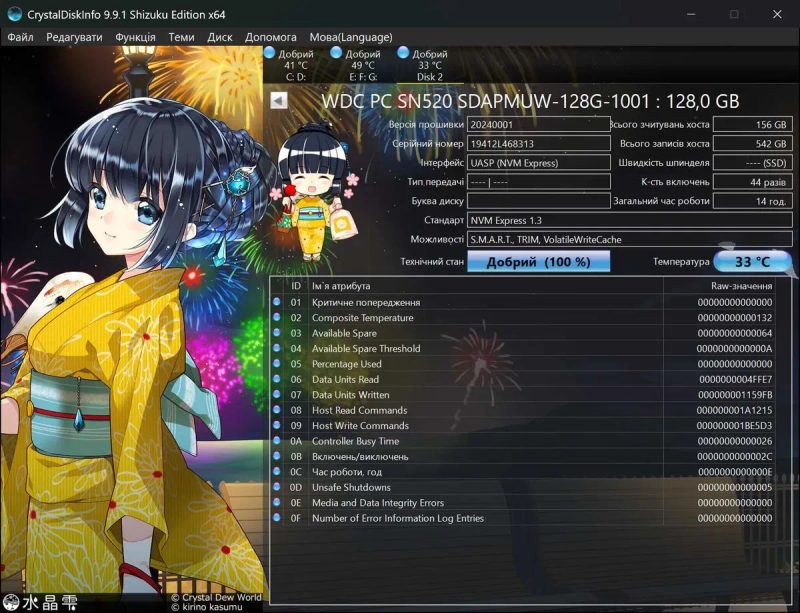Viewport: 800px width, 613px height.
Task: Open the Функція menu
Action: click(135, 37)
